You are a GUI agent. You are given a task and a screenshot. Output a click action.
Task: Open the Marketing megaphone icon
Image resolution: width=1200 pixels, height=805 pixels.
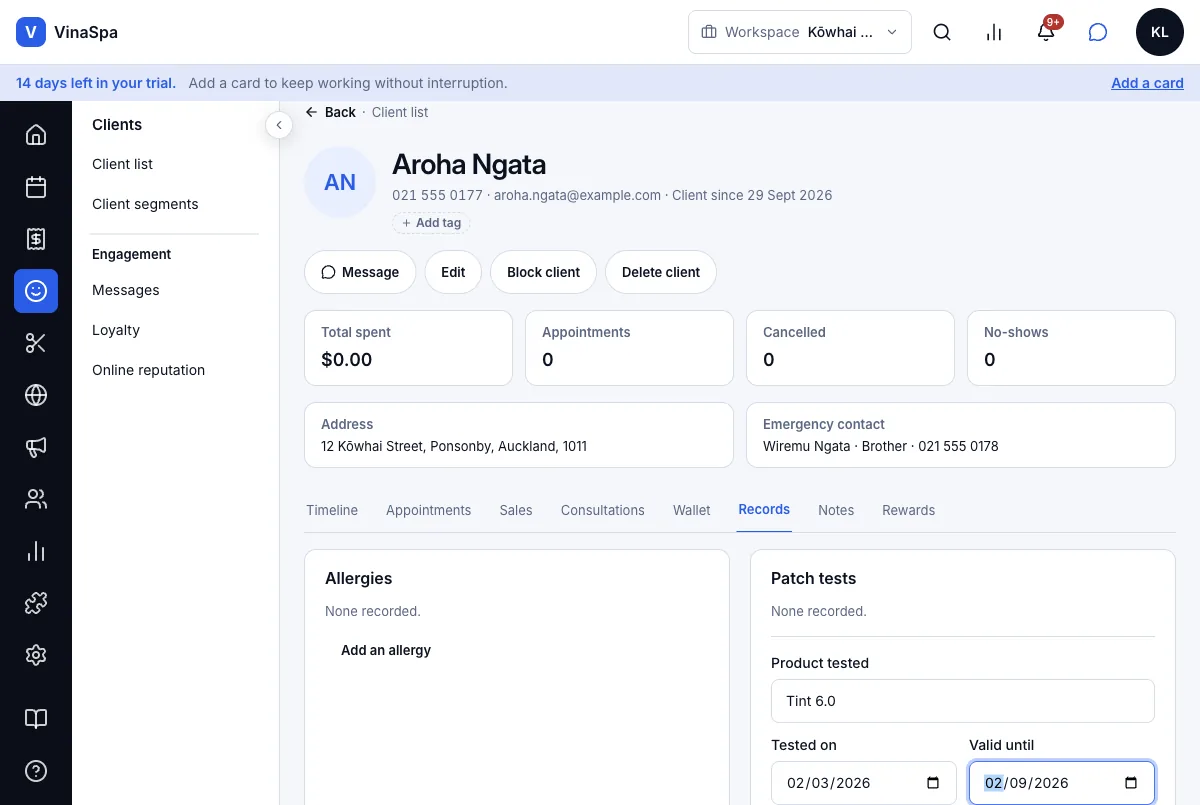pos(36,447)
